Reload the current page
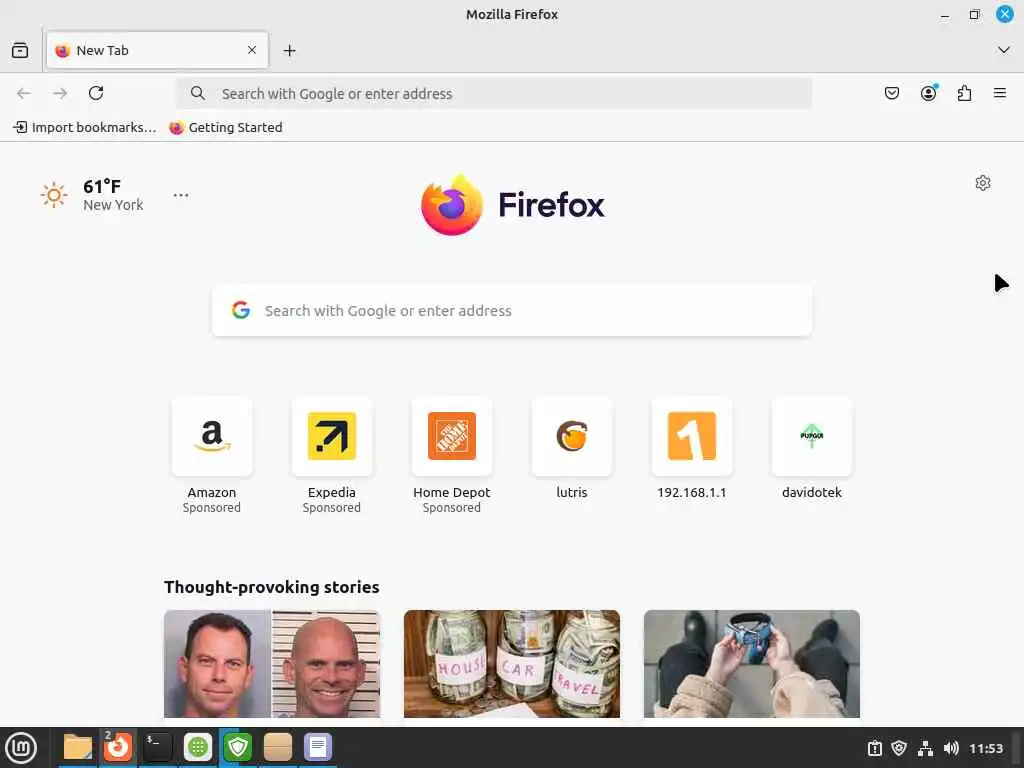 [96, 93]
